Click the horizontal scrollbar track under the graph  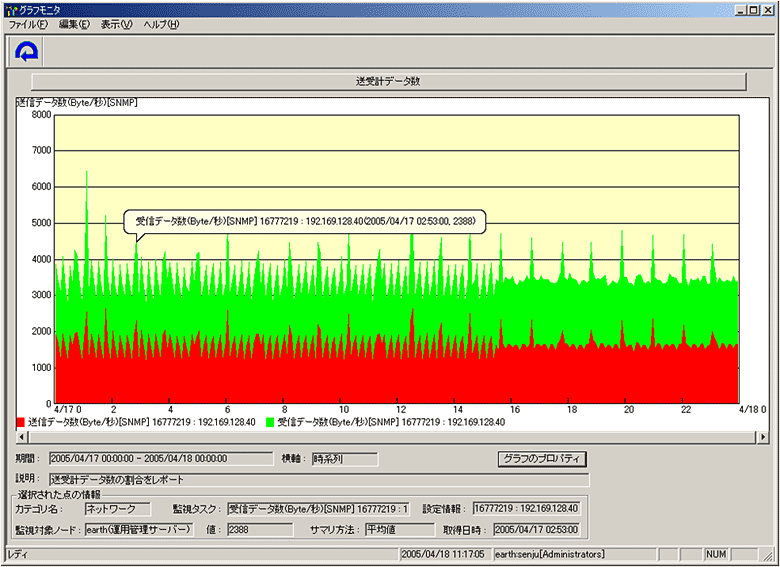pos(392,437)
